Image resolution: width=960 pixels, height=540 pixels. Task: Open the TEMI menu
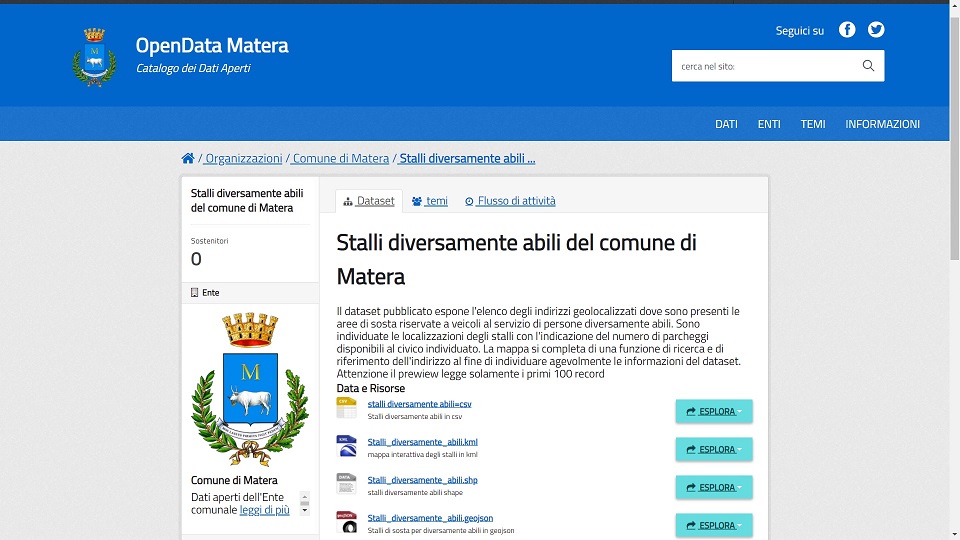tap(813, 124)
